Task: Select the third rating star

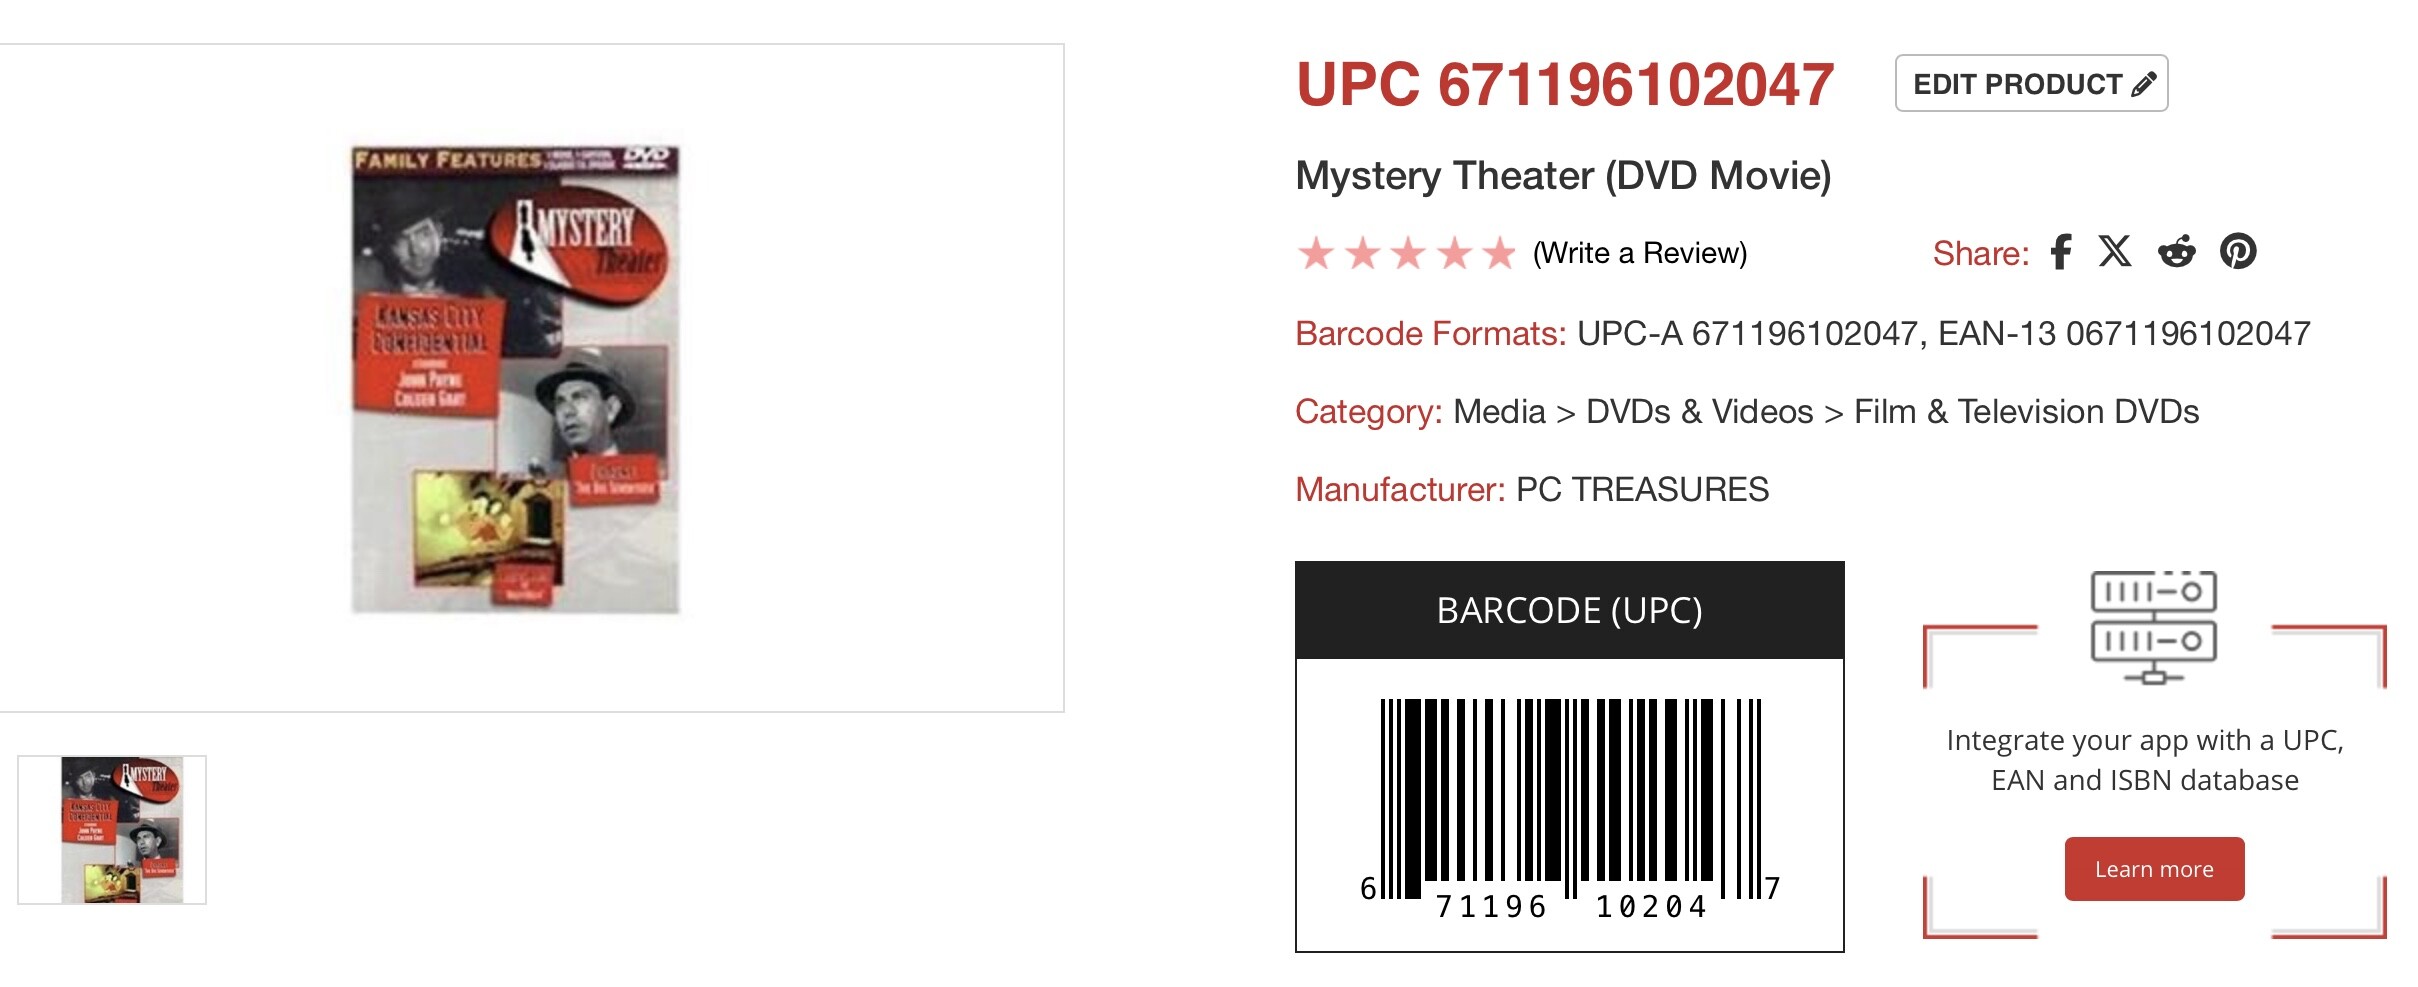Action: (x=1408, y=254)
